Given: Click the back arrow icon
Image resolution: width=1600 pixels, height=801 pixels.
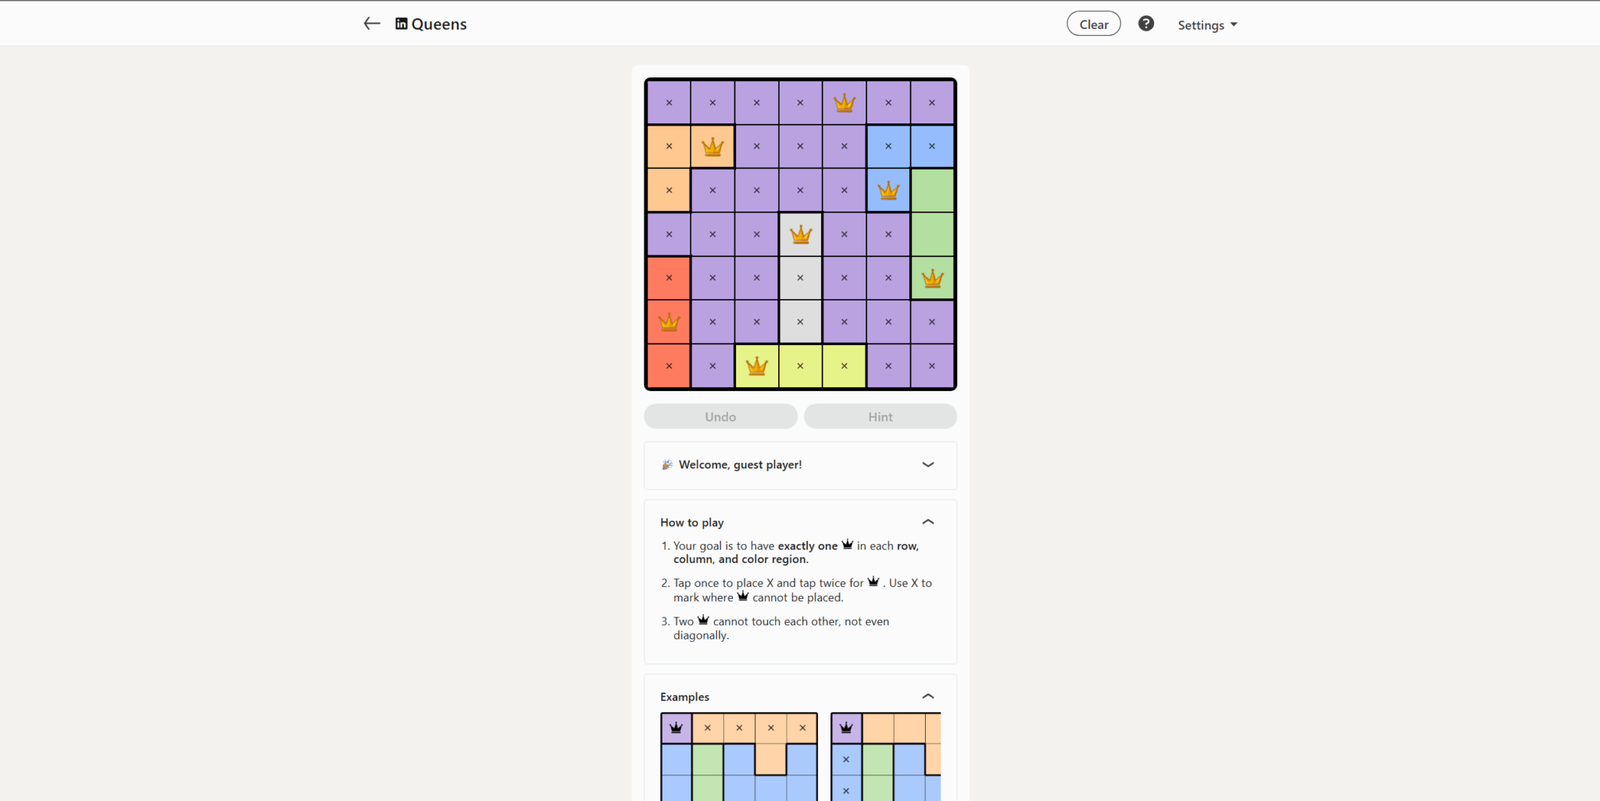Looking at the screenshot, I should (x=372, y=24).
